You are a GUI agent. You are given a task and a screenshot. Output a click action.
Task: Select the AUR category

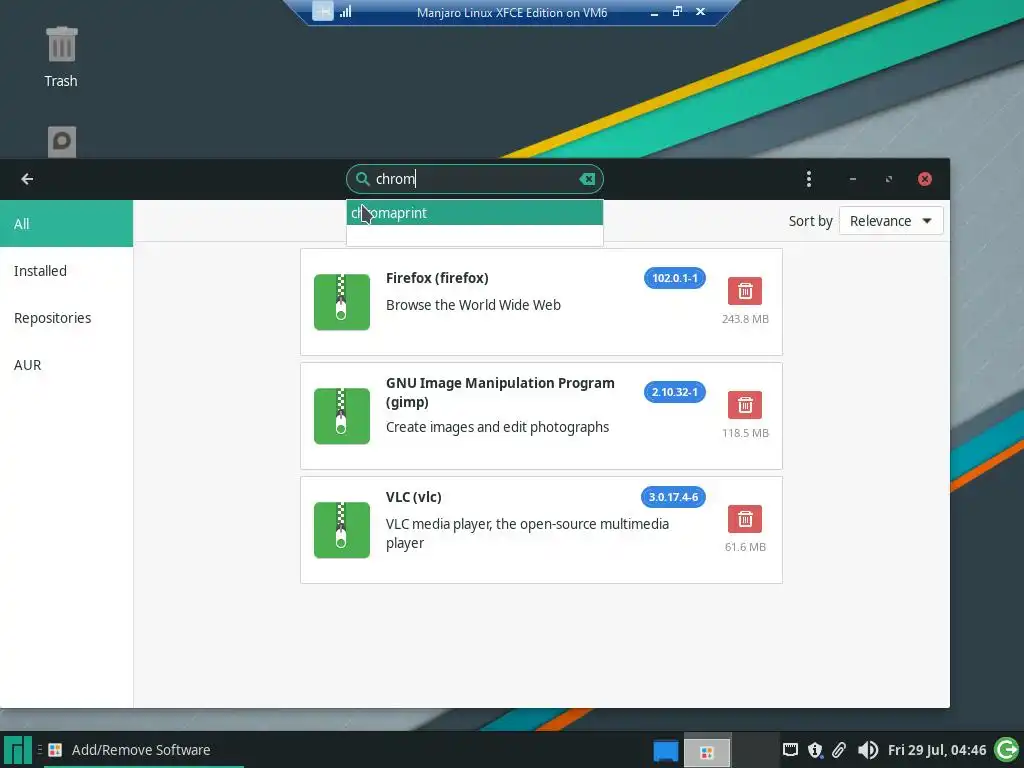(67, 364)
